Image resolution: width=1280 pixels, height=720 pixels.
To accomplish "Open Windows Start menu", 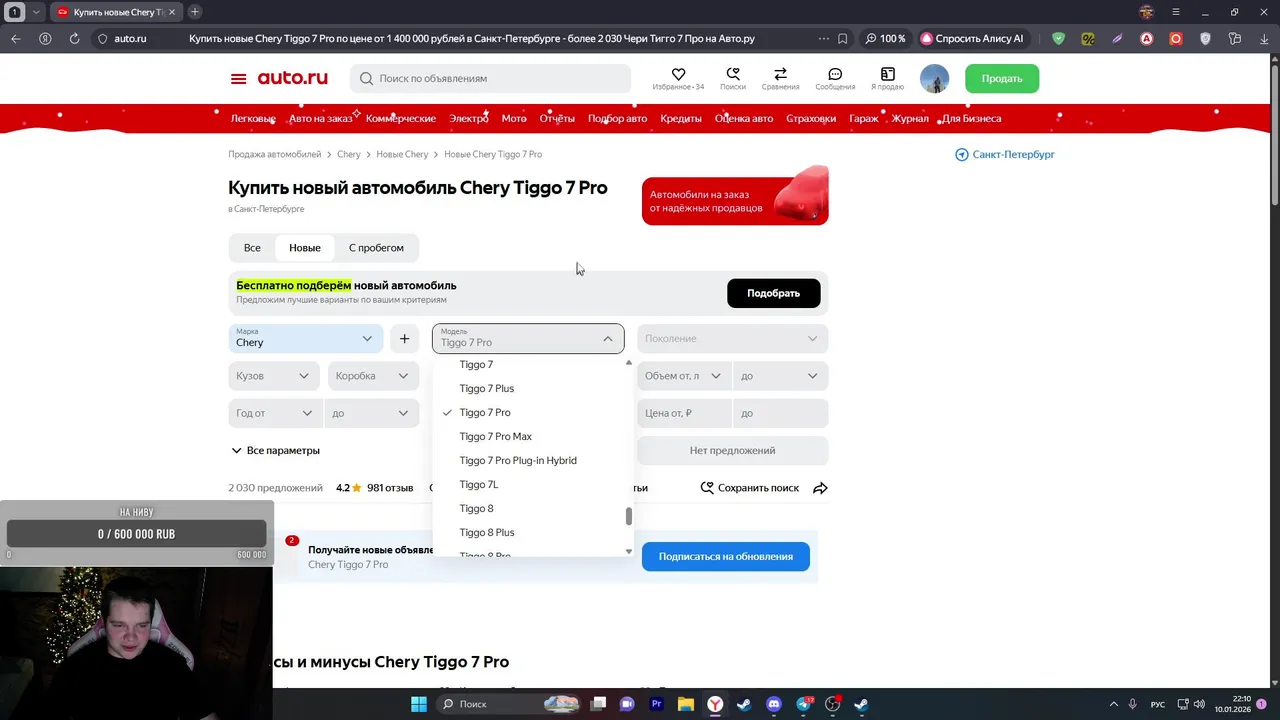I will click(x=419, y=704).
